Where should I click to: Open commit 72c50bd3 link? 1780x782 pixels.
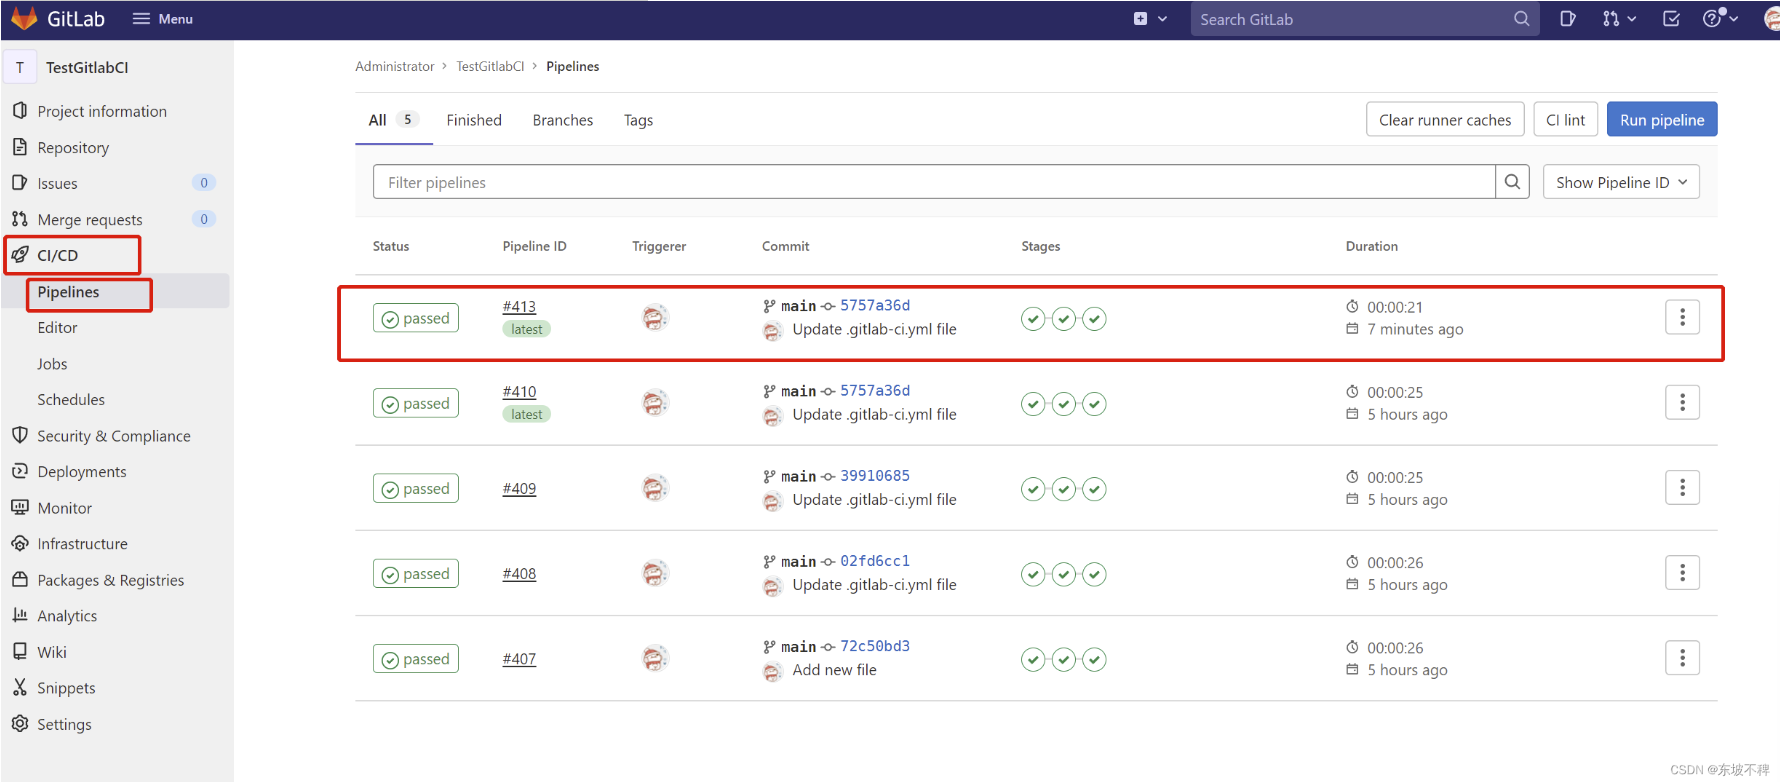point(875,646)
